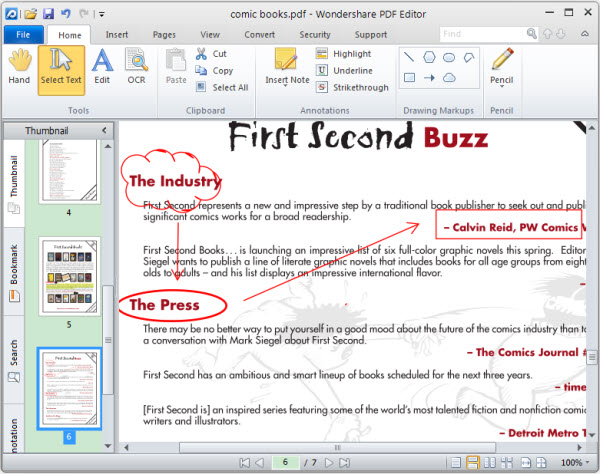Image resolution: width=600 pixels, height=474 pixels.
Task: Jump to next find result arrow
Action: point(561,34)
